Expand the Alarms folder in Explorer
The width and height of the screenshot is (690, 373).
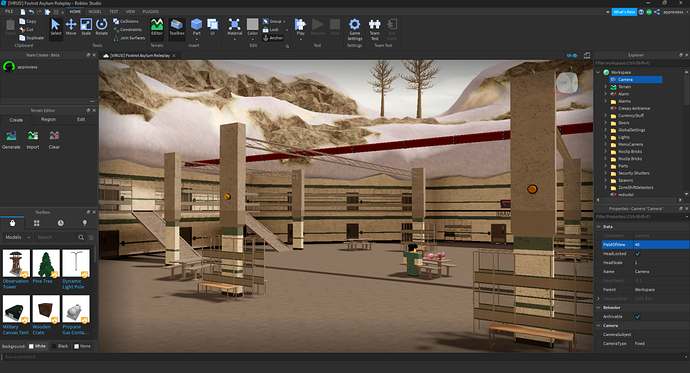pos(606,101)
